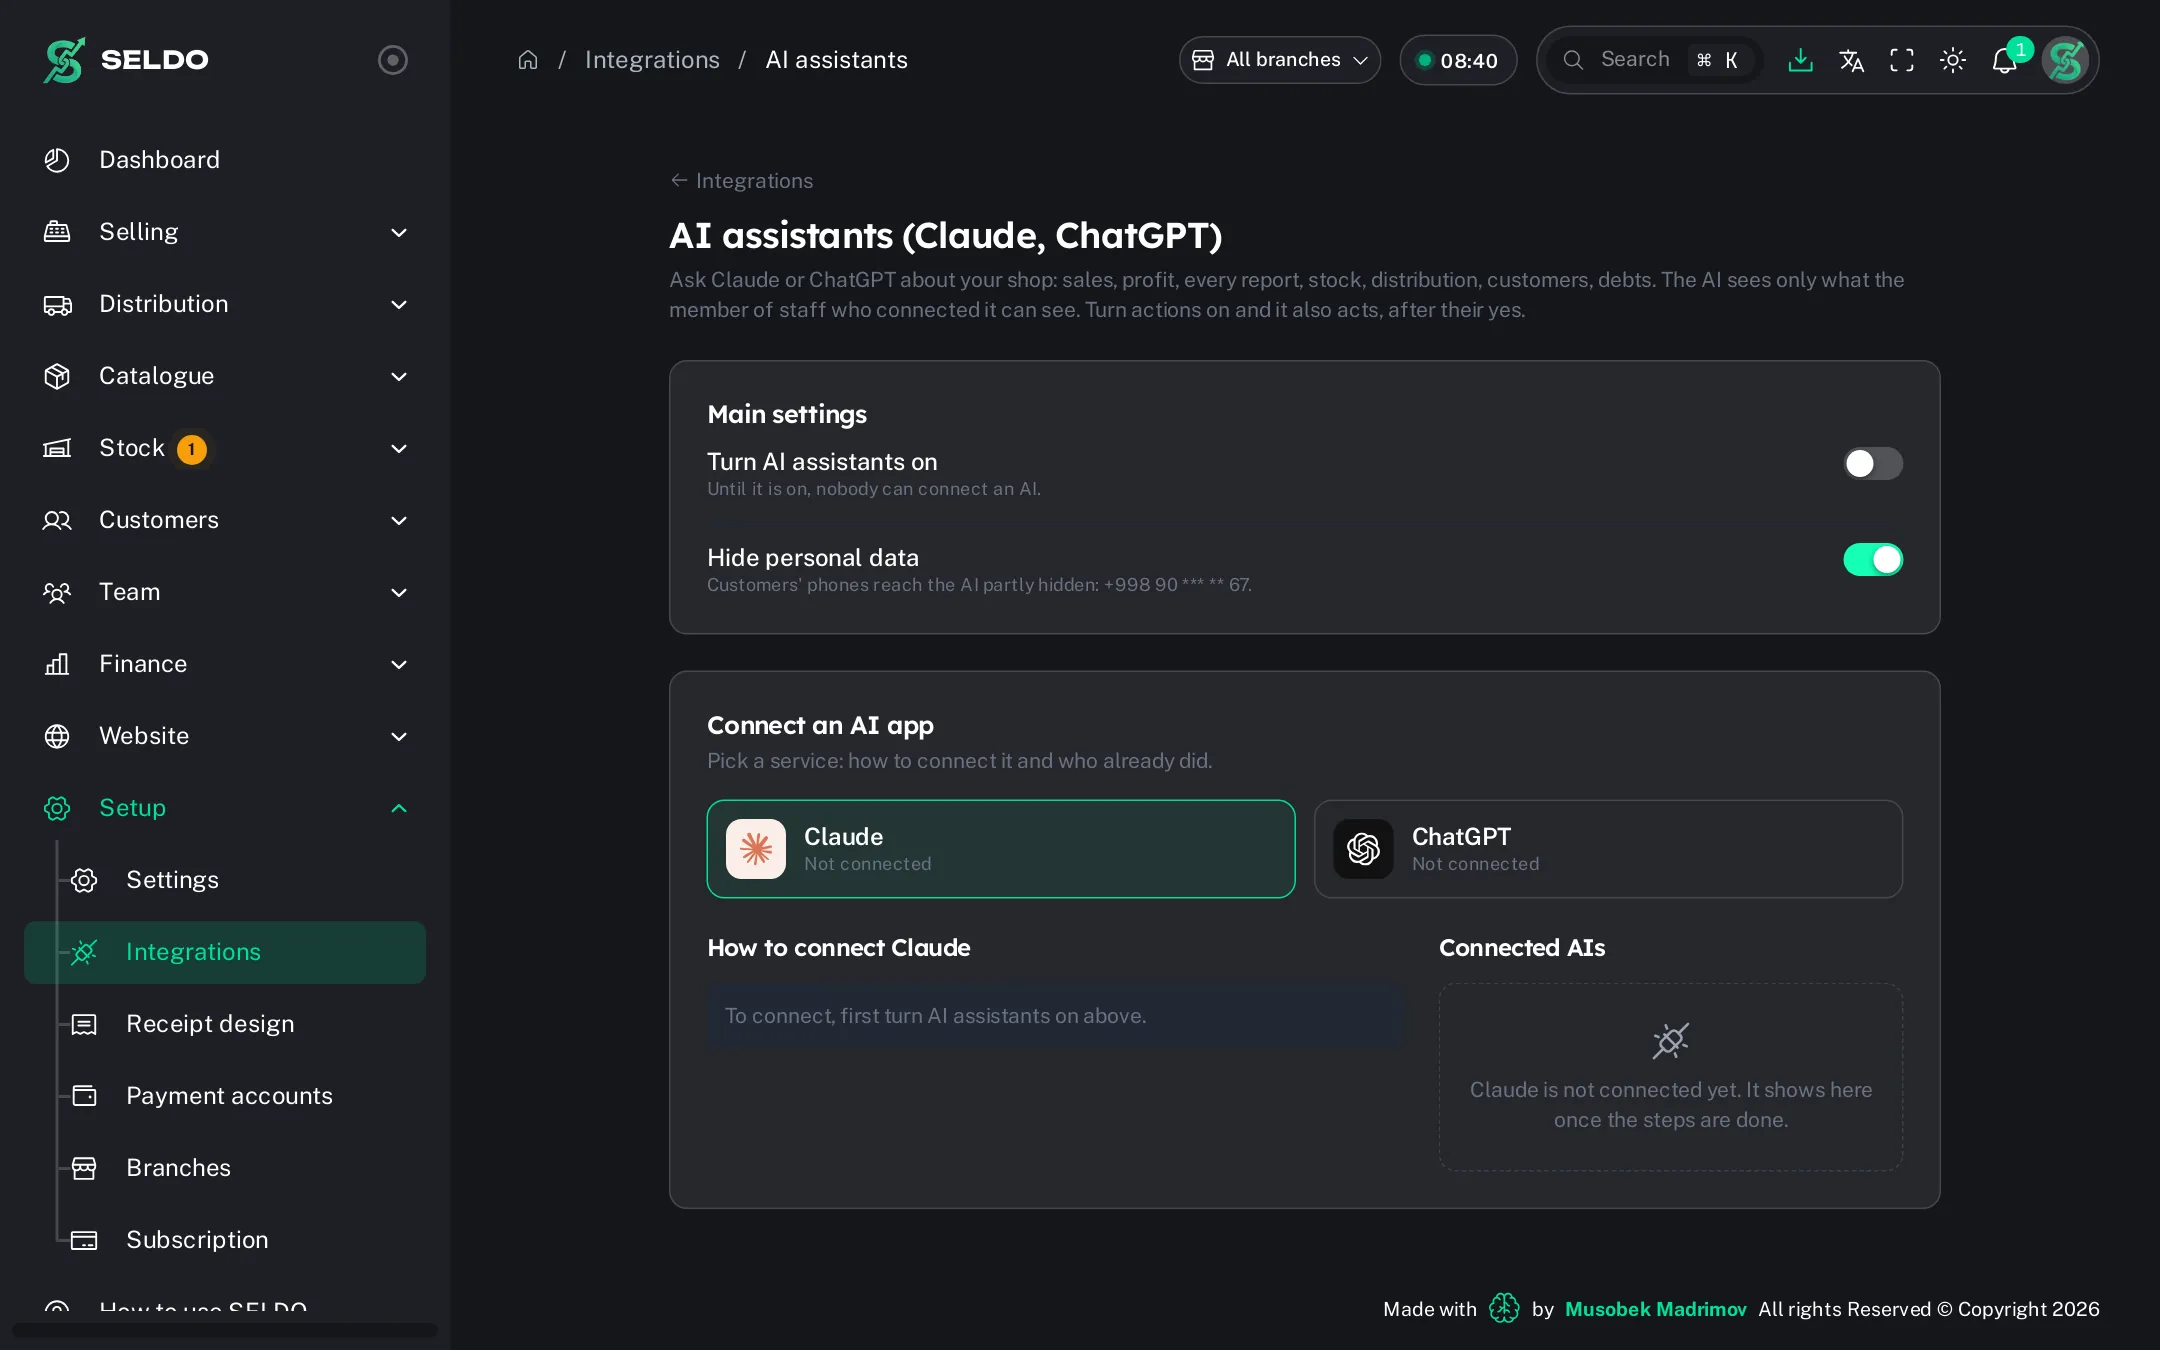Viewport: 2160px width, 1350px height.
Task: Open the language translate icon
Action: coord(1851,60)
